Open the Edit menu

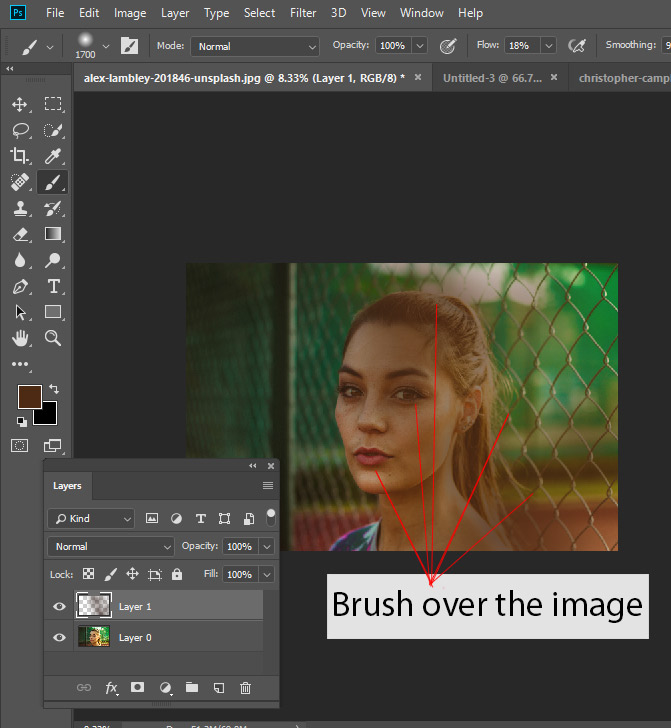pyautogui.click(x=89, y=13)
